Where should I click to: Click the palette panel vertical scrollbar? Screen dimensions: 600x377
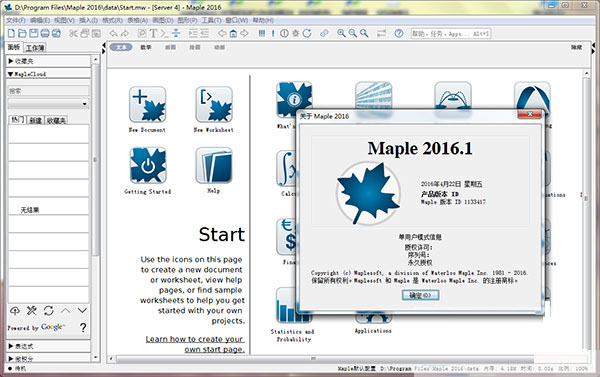[x=96, y=209]
